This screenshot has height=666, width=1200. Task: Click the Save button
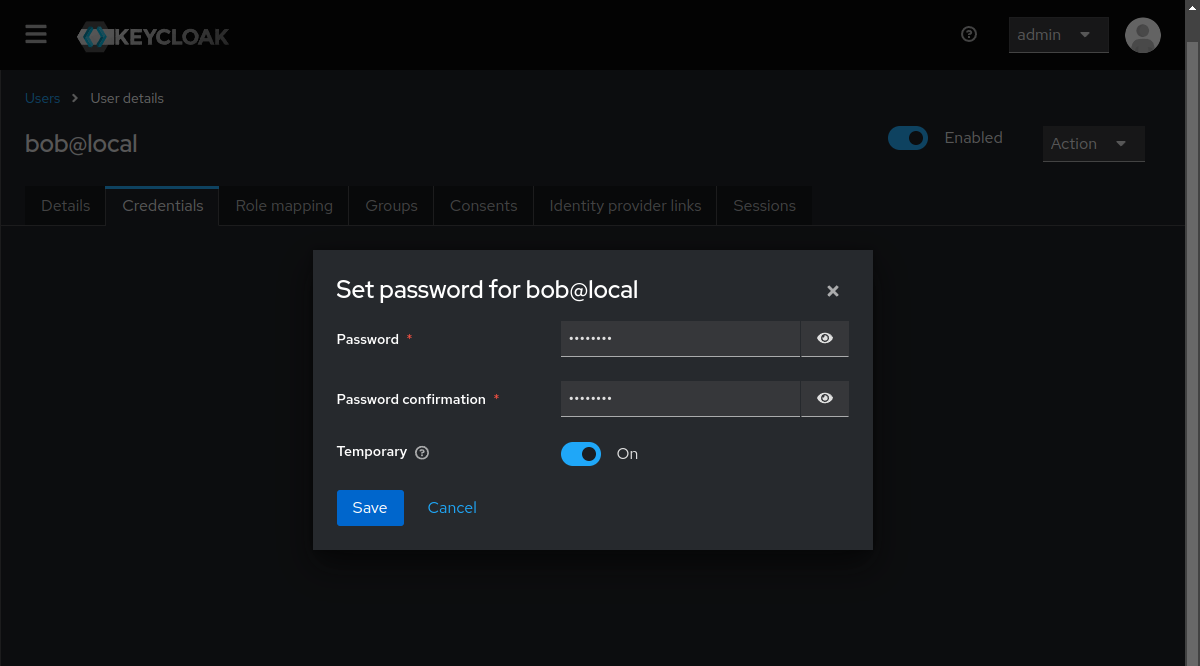[x=369, y=508]
